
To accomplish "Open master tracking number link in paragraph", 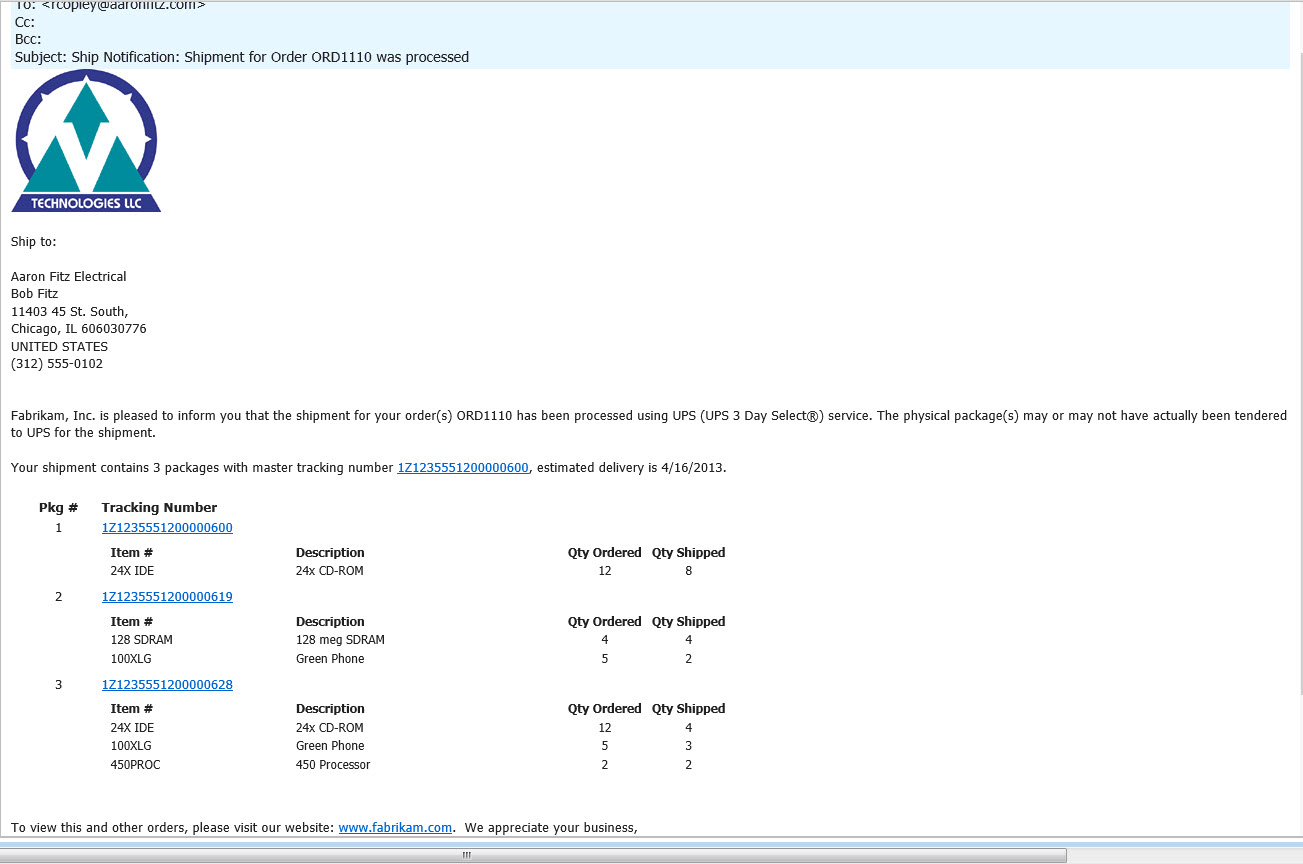I will coord(463,468).
